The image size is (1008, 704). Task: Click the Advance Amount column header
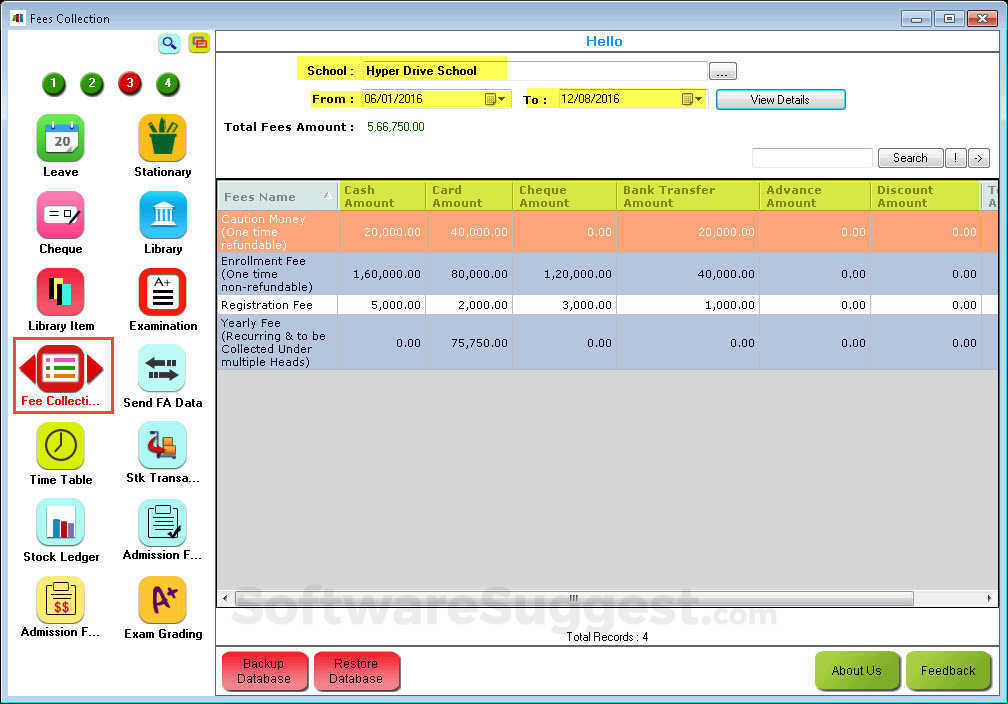point(815,197)
